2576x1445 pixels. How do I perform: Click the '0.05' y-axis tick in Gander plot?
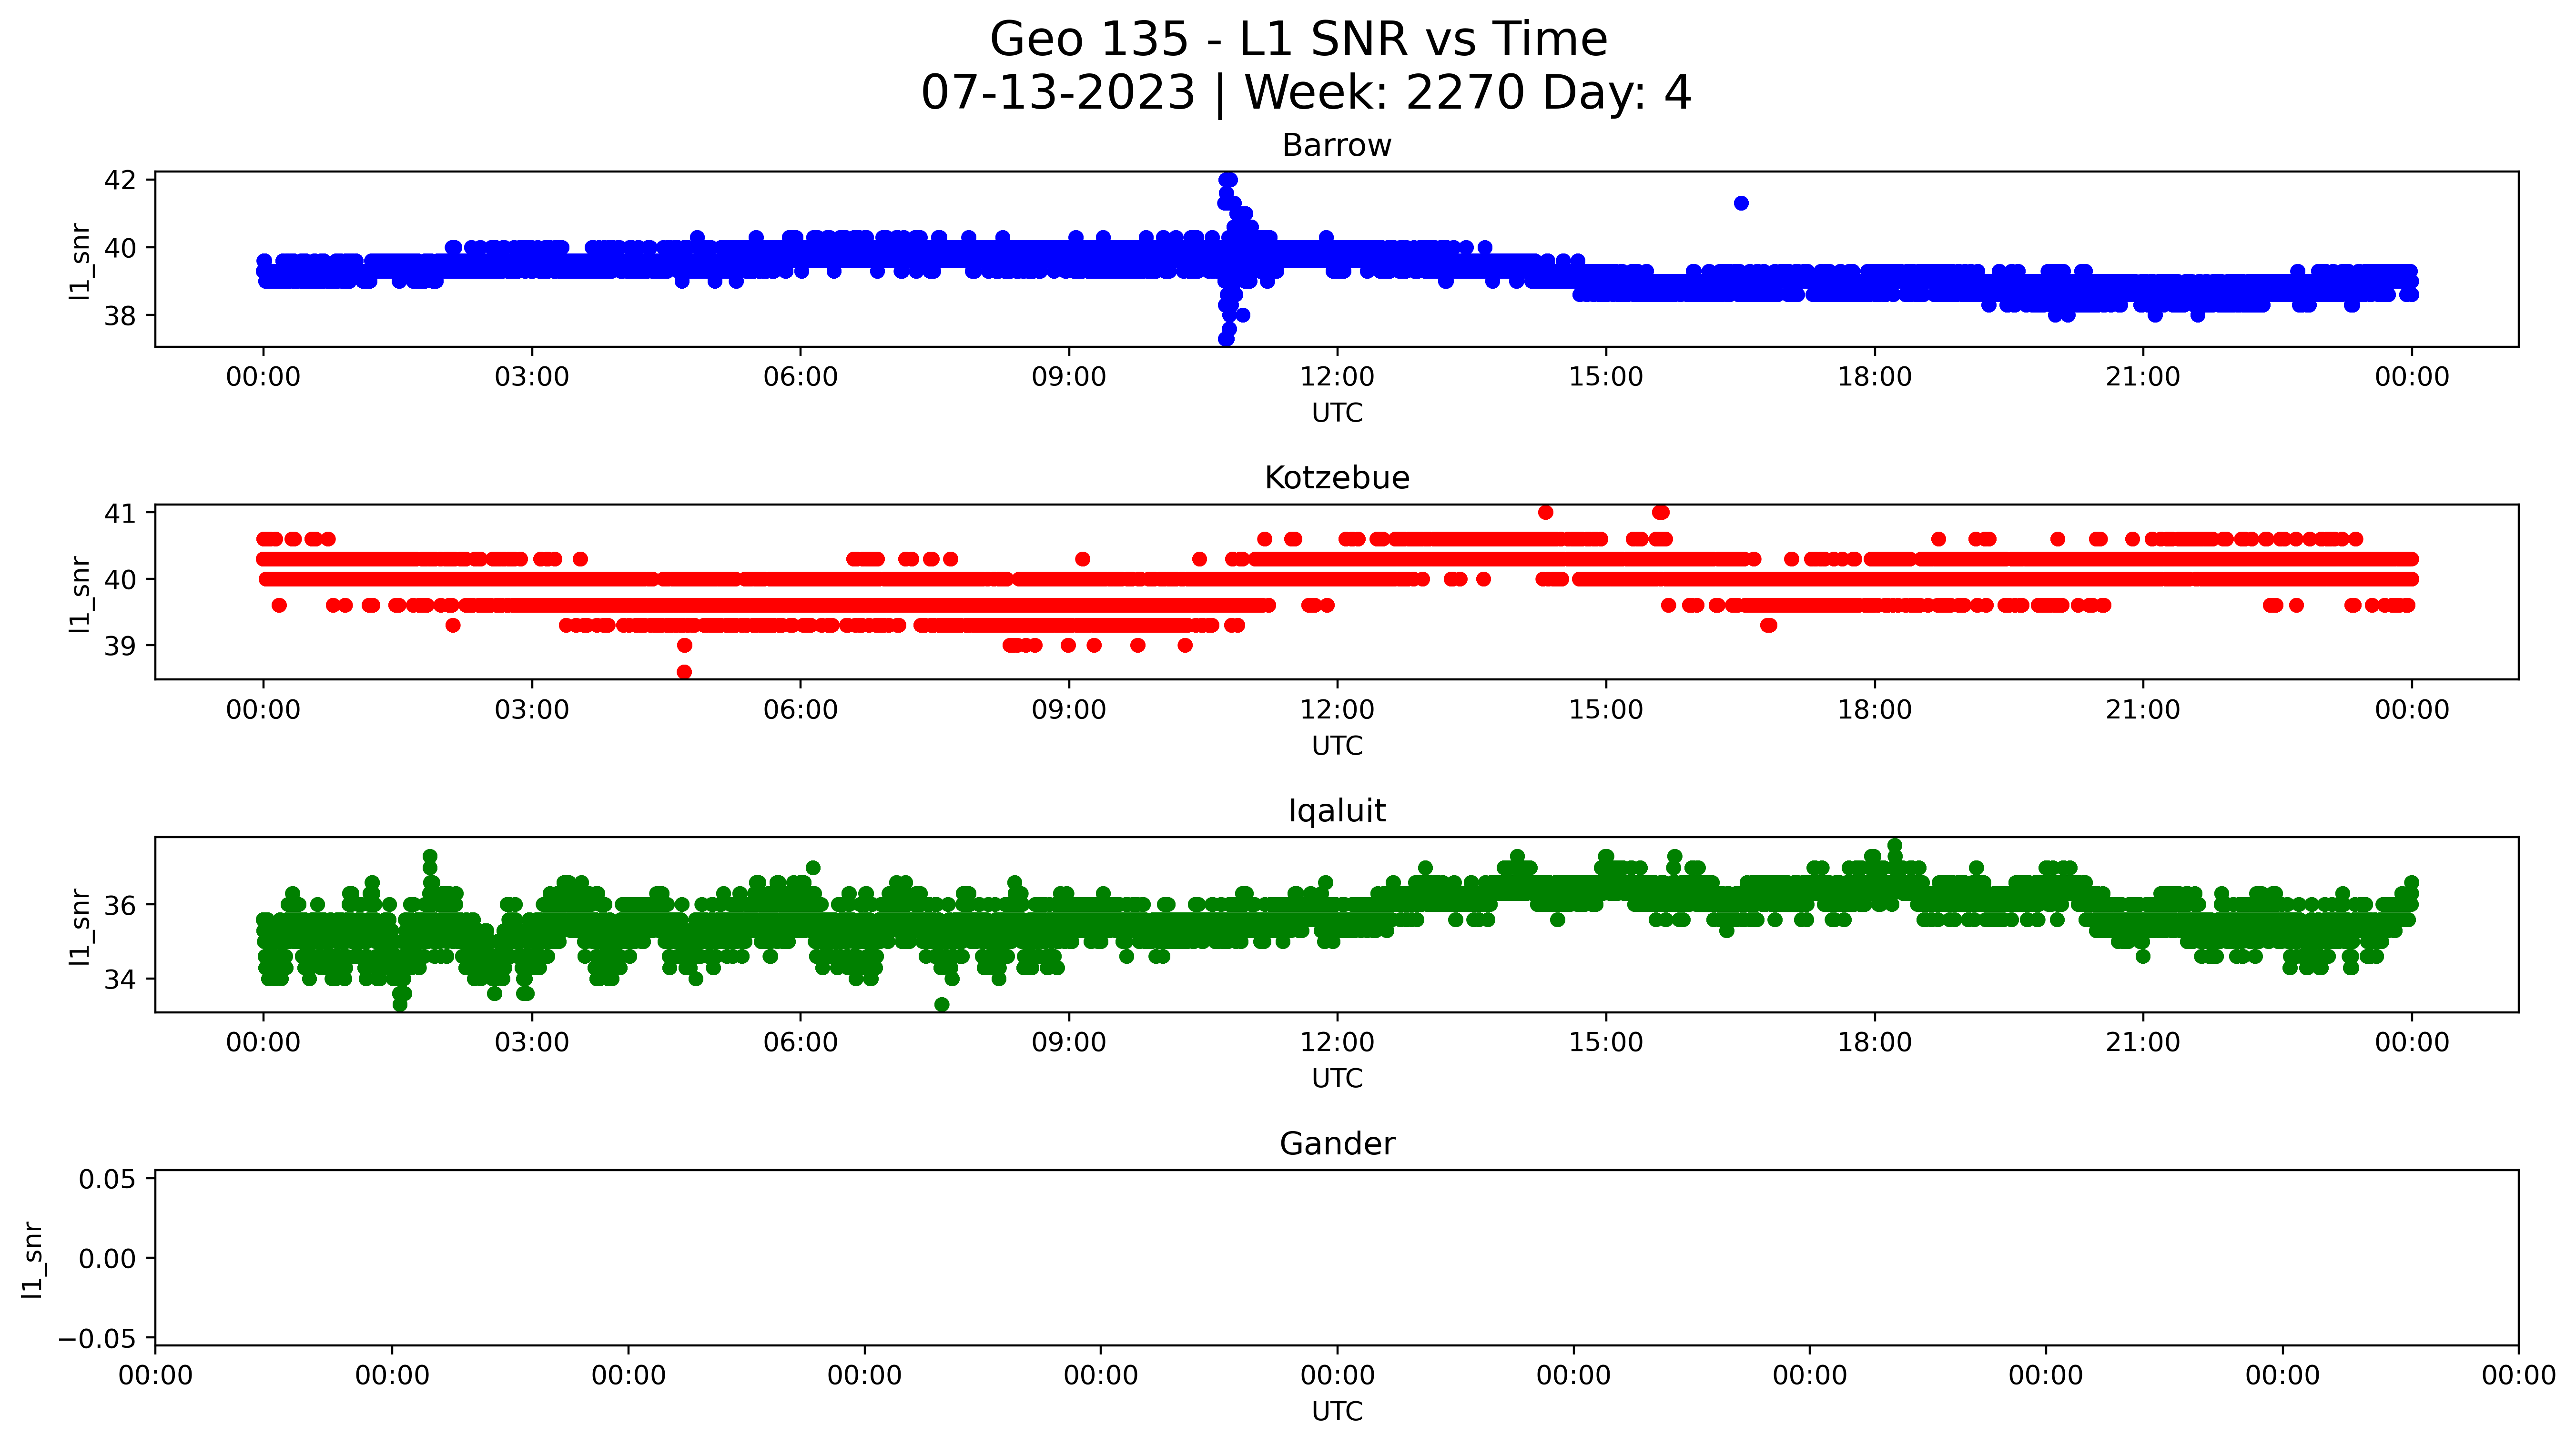pos(107,1179)
